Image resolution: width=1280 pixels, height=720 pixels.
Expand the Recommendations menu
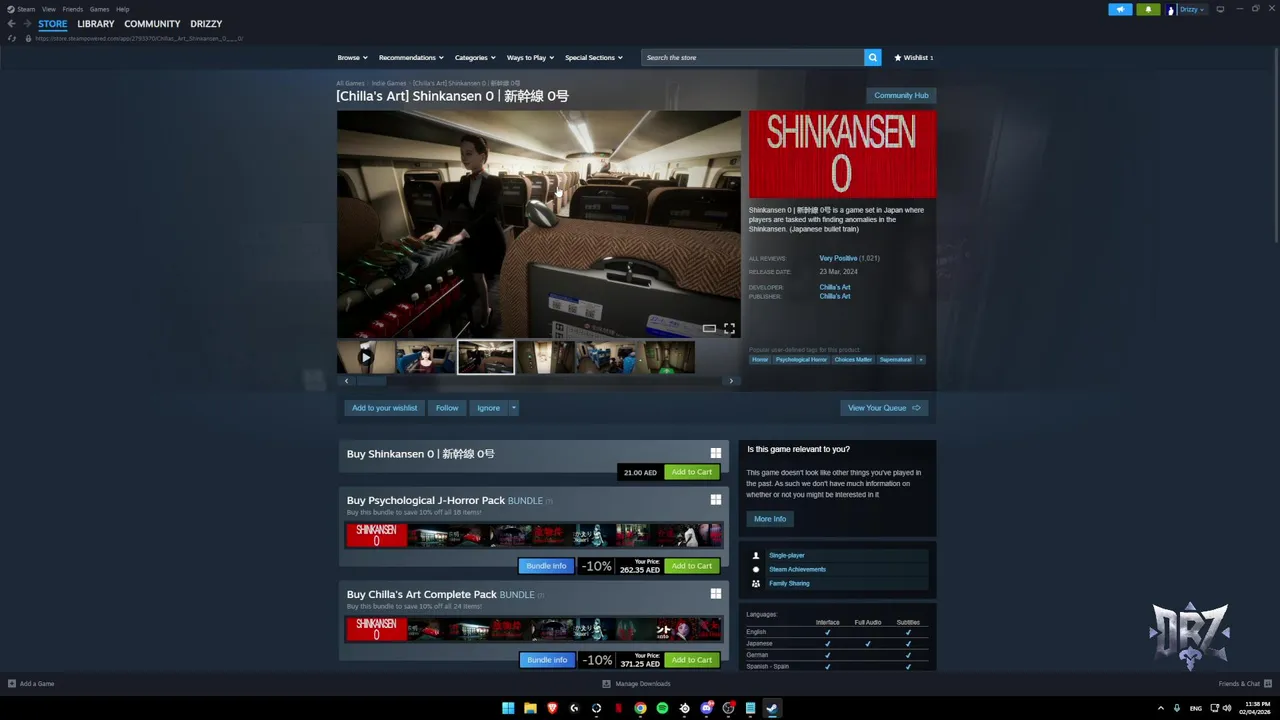point(410,58)
